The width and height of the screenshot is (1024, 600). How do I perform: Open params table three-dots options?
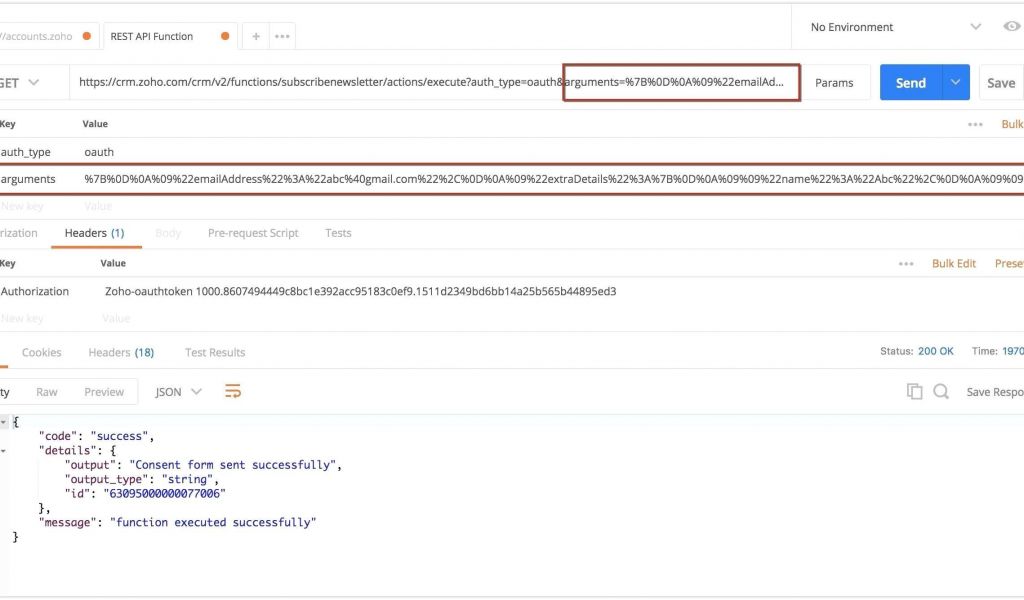[975, 124]
